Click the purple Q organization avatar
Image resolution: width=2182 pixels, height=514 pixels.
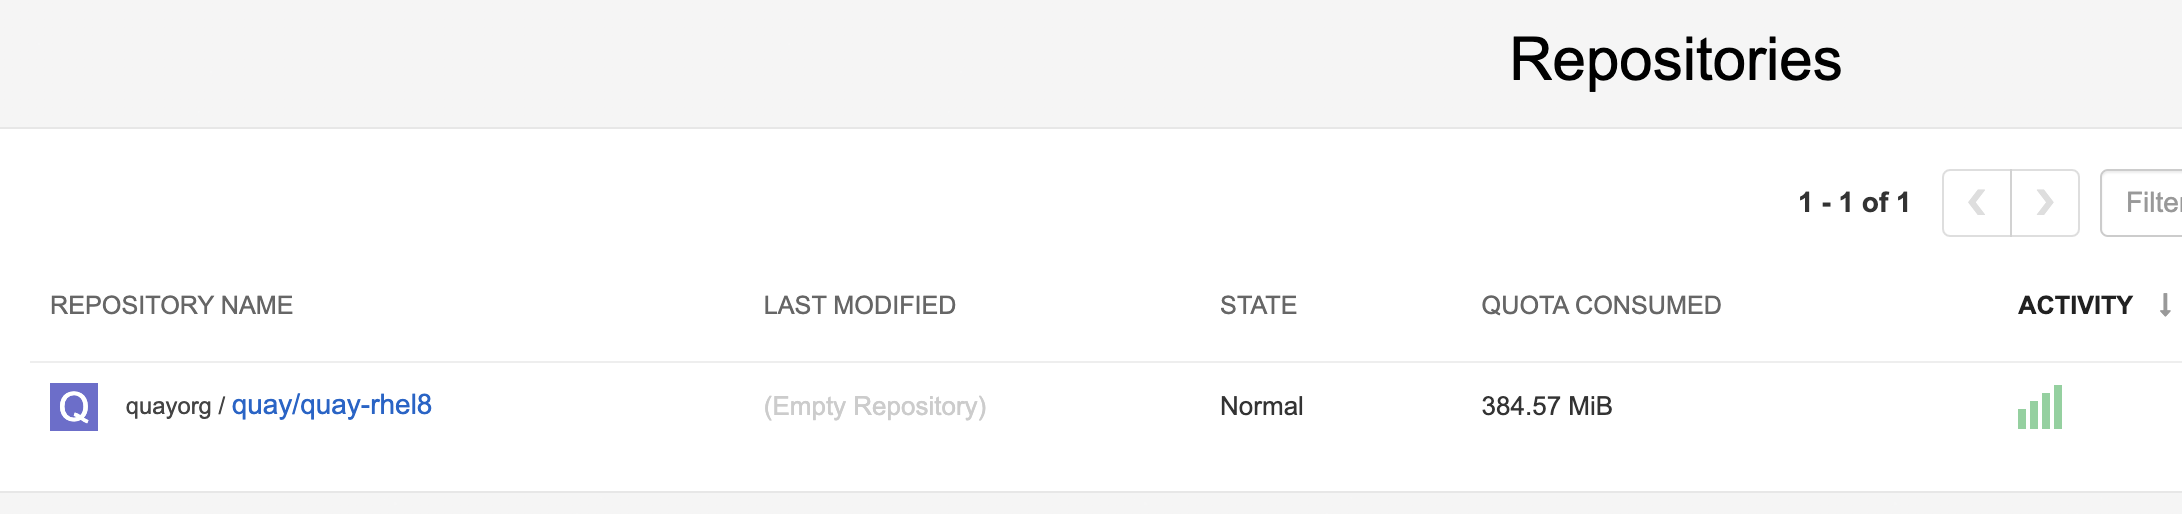pyautogui.click(x=74, y=407)
